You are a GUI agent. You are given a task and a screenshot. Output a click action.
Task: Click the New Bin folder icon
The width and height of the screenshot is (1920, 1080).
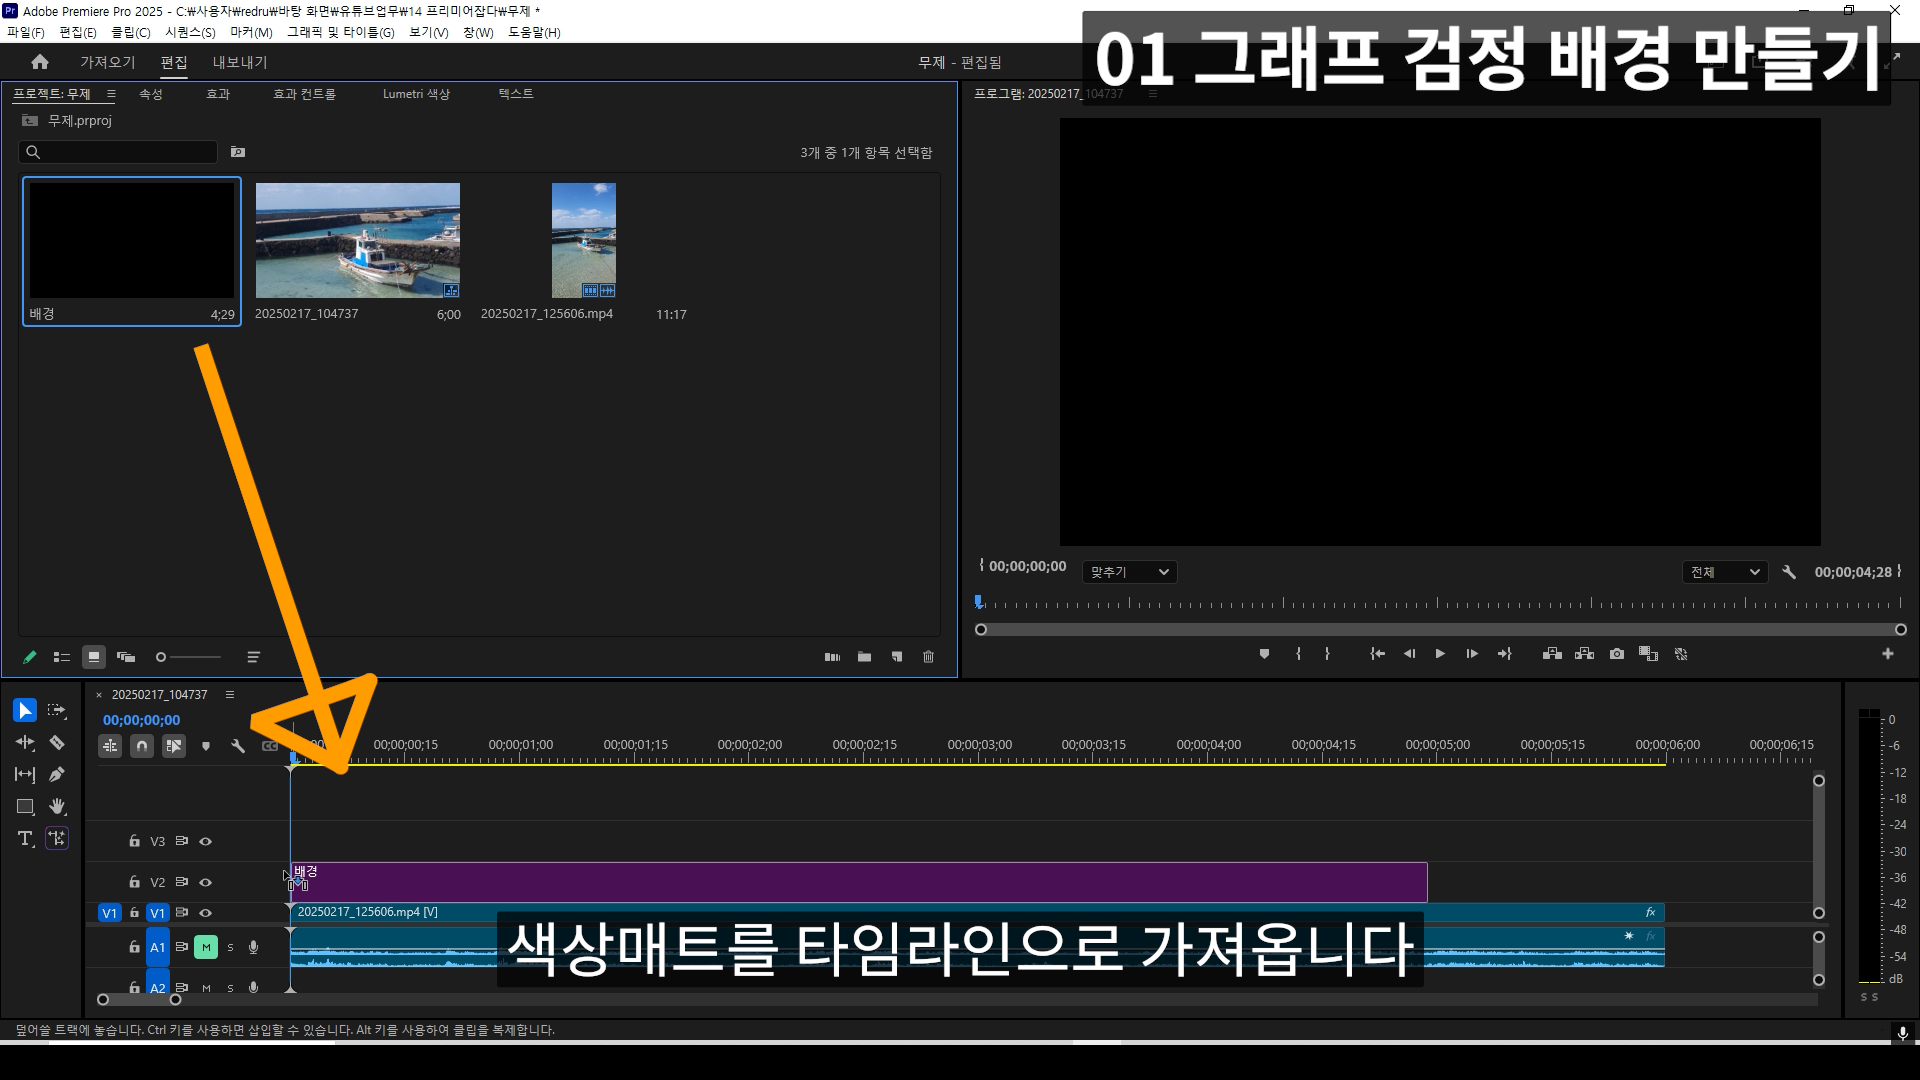(864, 657)
